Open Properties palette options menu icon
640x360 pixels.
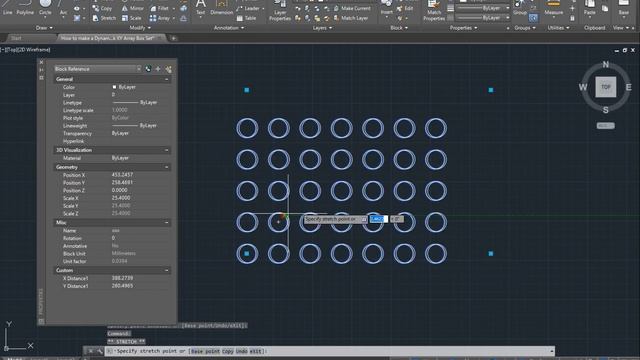tap(41, 78)
